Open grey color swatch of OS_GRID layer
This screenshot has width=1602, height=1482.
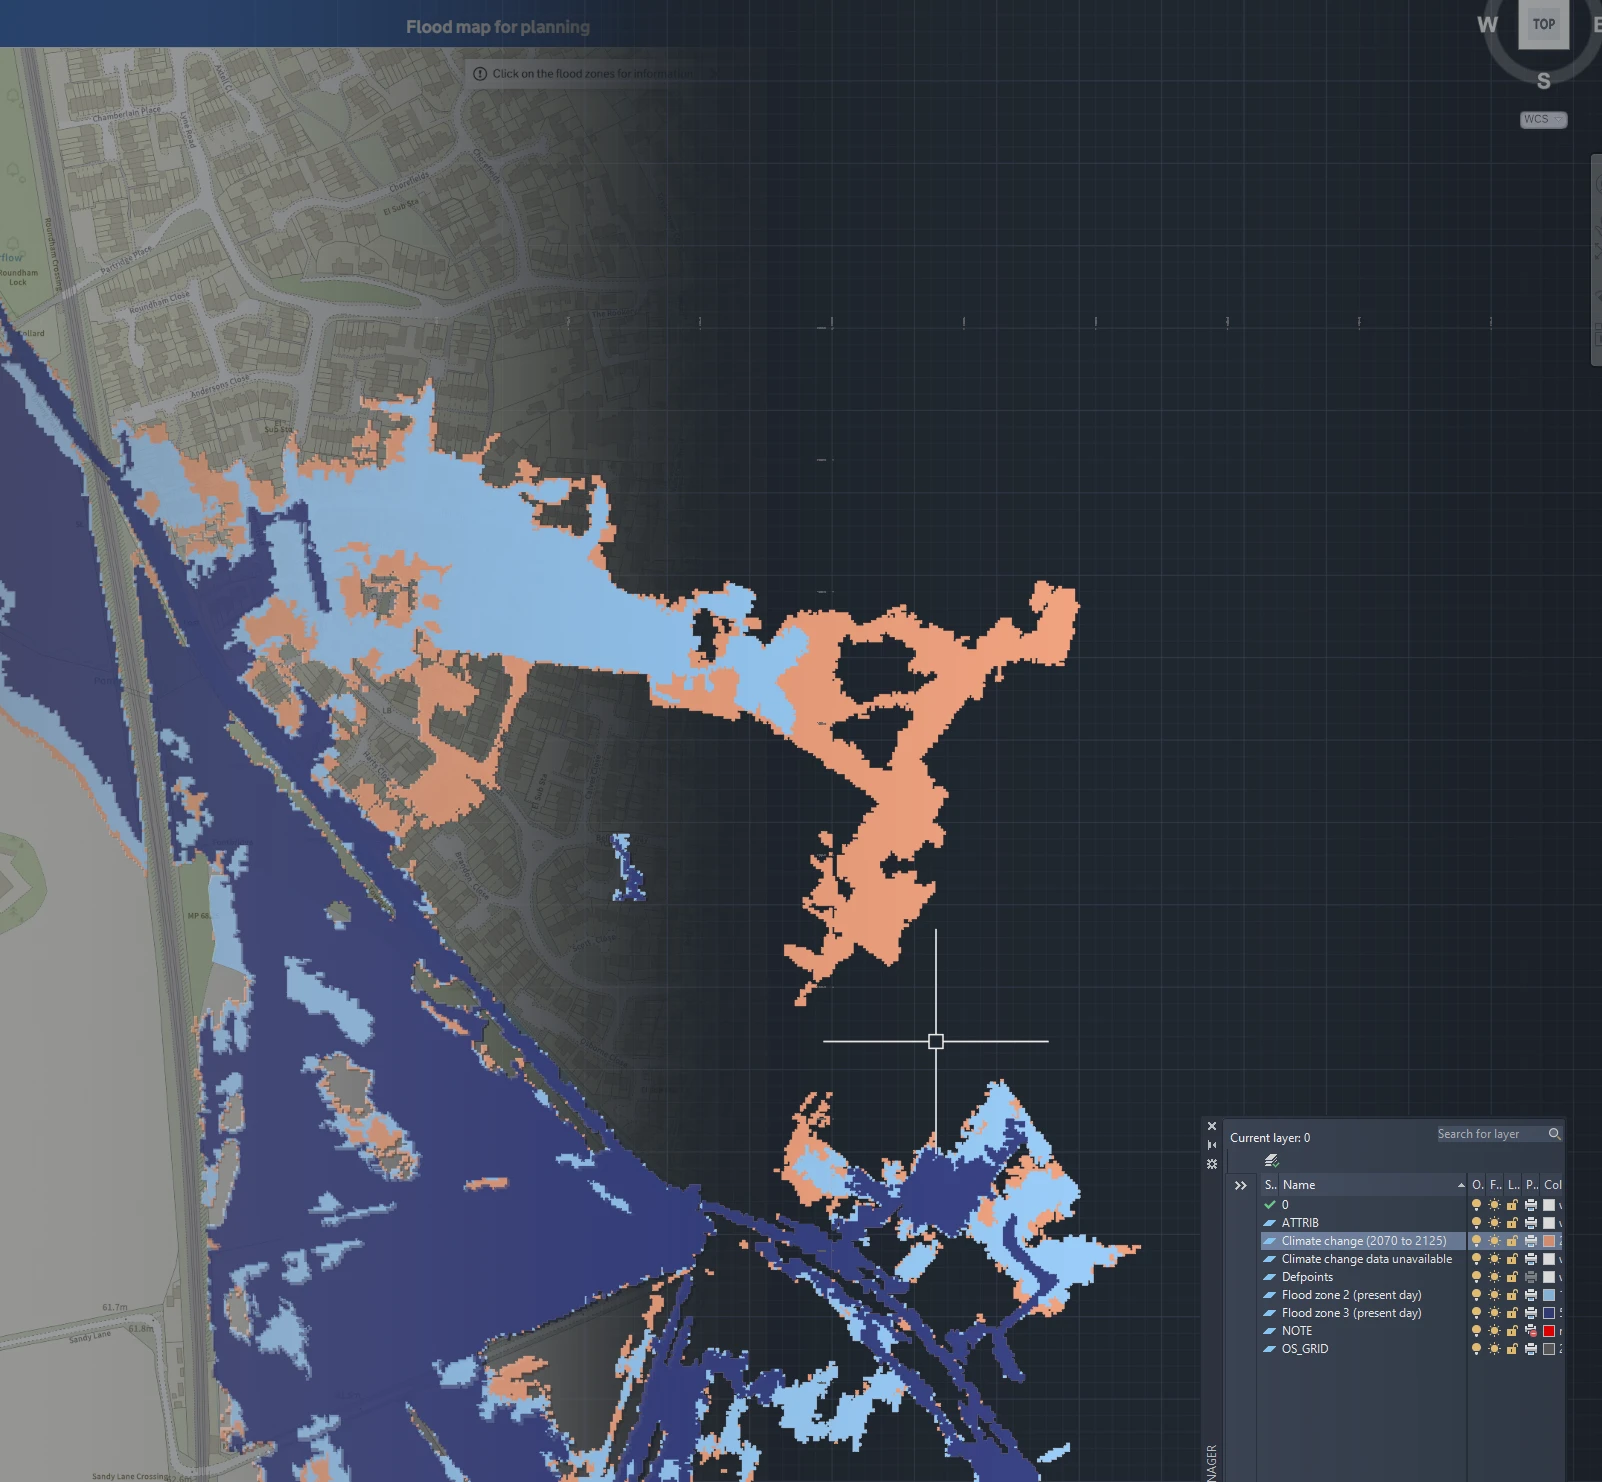pyautogui.click(x=1549, y=1349)
